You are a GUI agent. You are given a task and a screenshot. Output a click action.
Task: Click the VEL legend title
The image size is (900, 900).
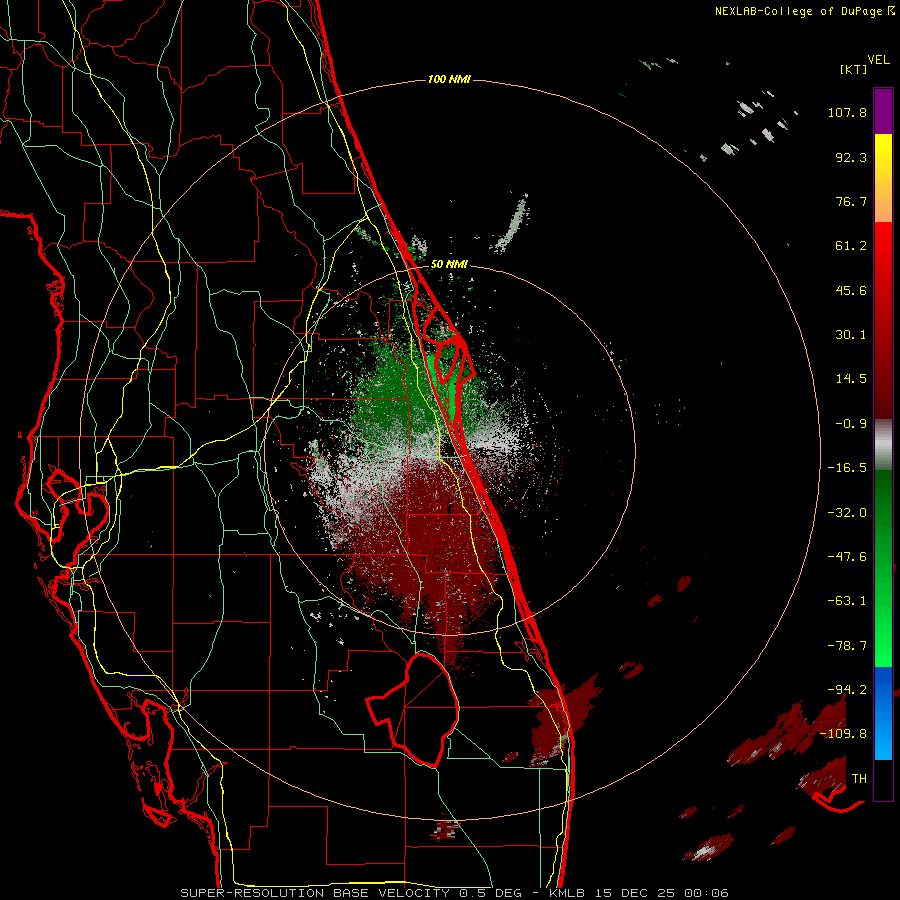[x=878, y=60]
